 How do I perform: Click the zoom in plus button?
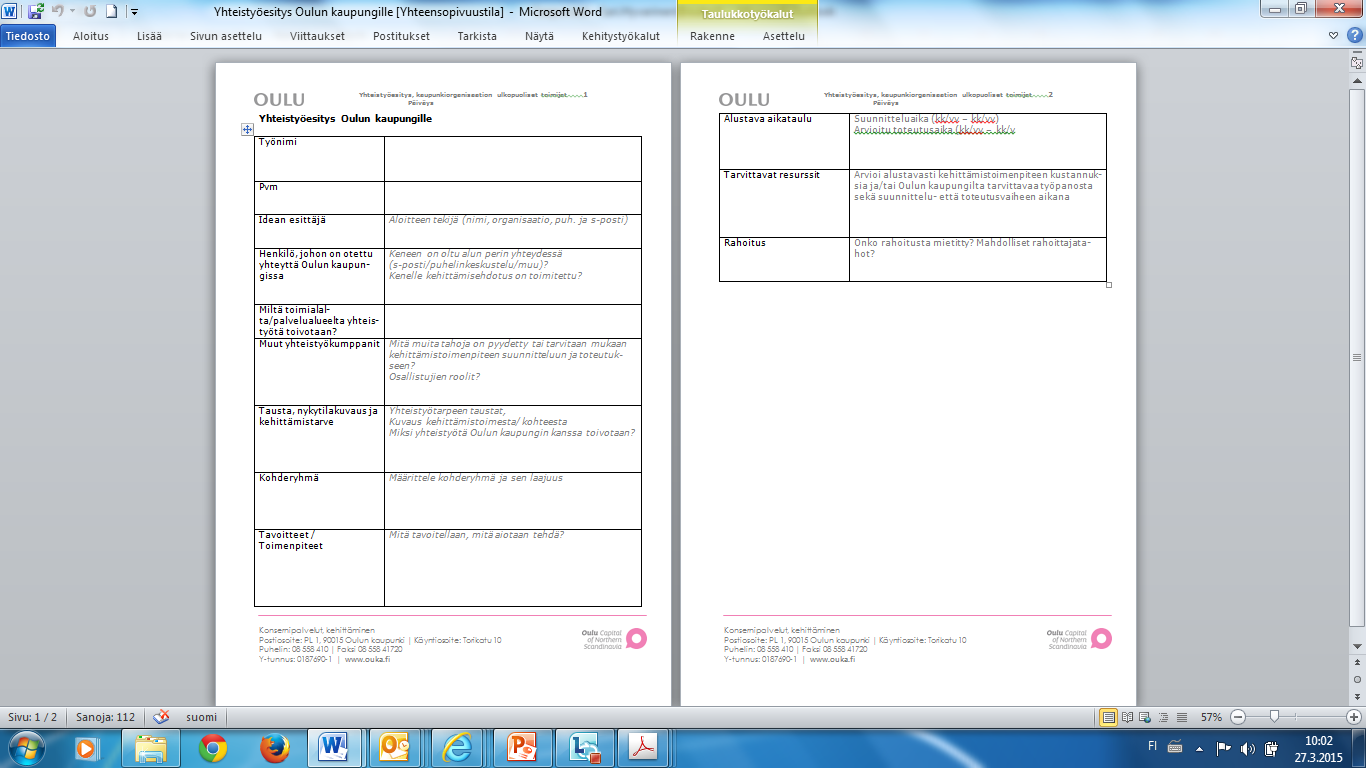[x=1354, y=717]
